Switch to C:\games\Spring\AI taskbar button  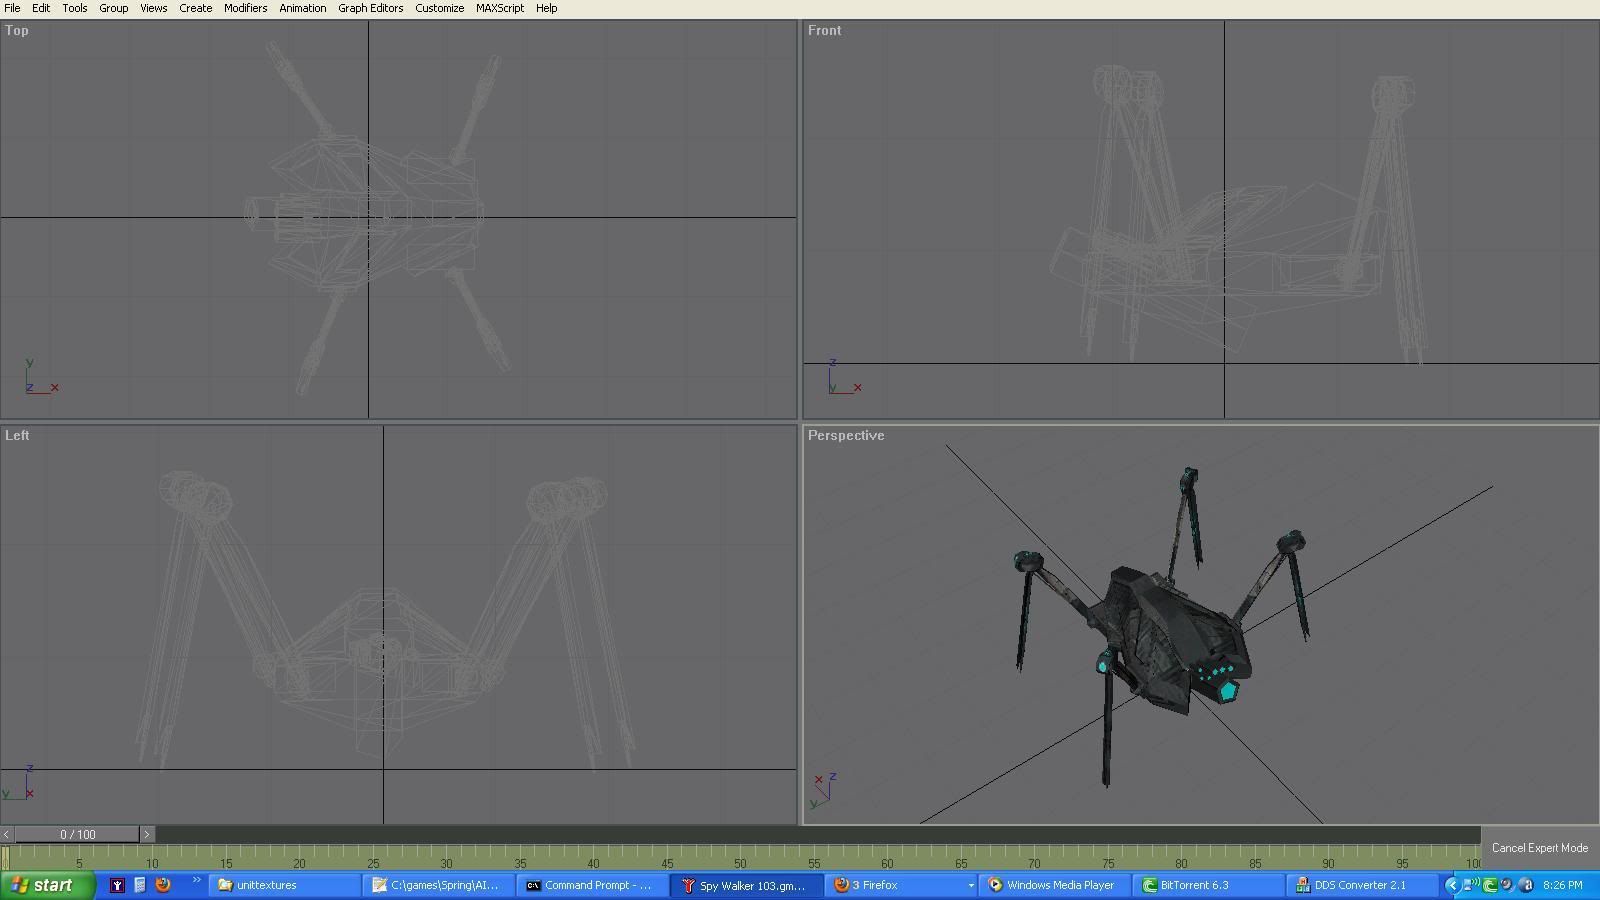click(440, 885)
